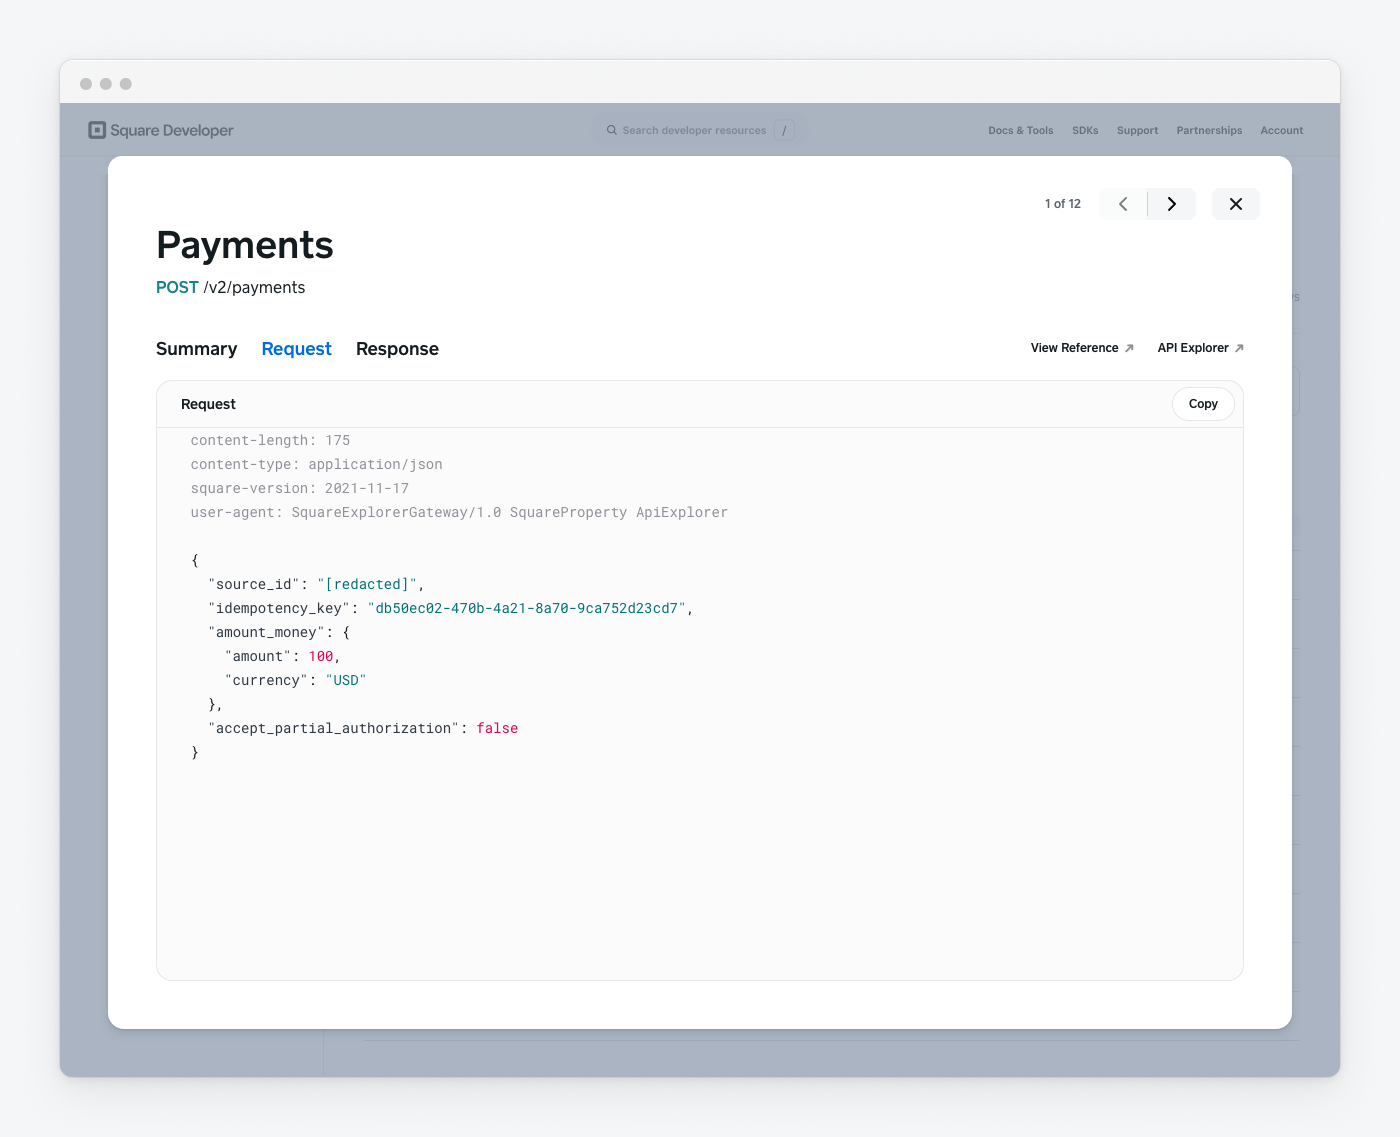The height and width of the screenshot is (1137, 1400).
Task: Open the SDKs menu
Action: [x=1085, y=130]
